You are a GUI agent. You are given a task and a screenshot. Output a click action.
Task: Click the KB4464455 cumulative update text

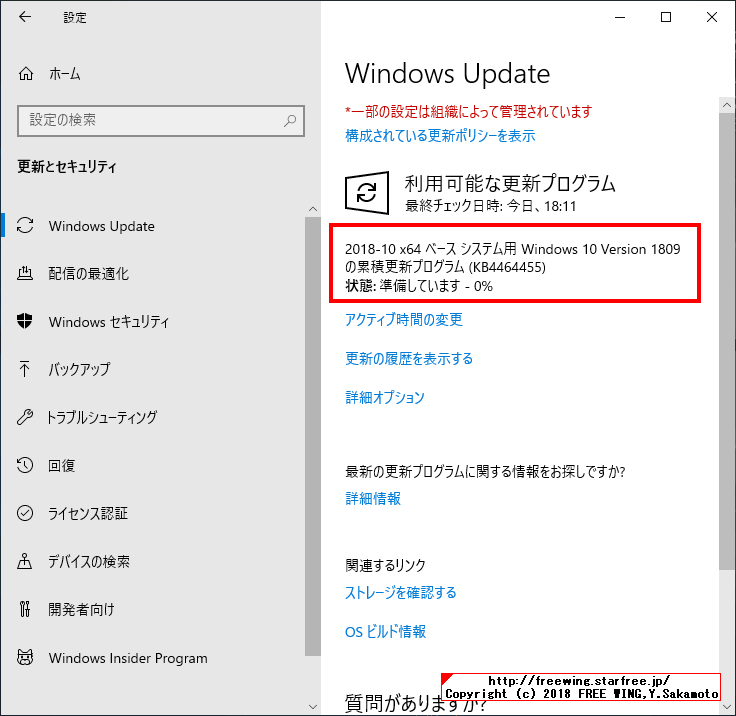(513, 258)
